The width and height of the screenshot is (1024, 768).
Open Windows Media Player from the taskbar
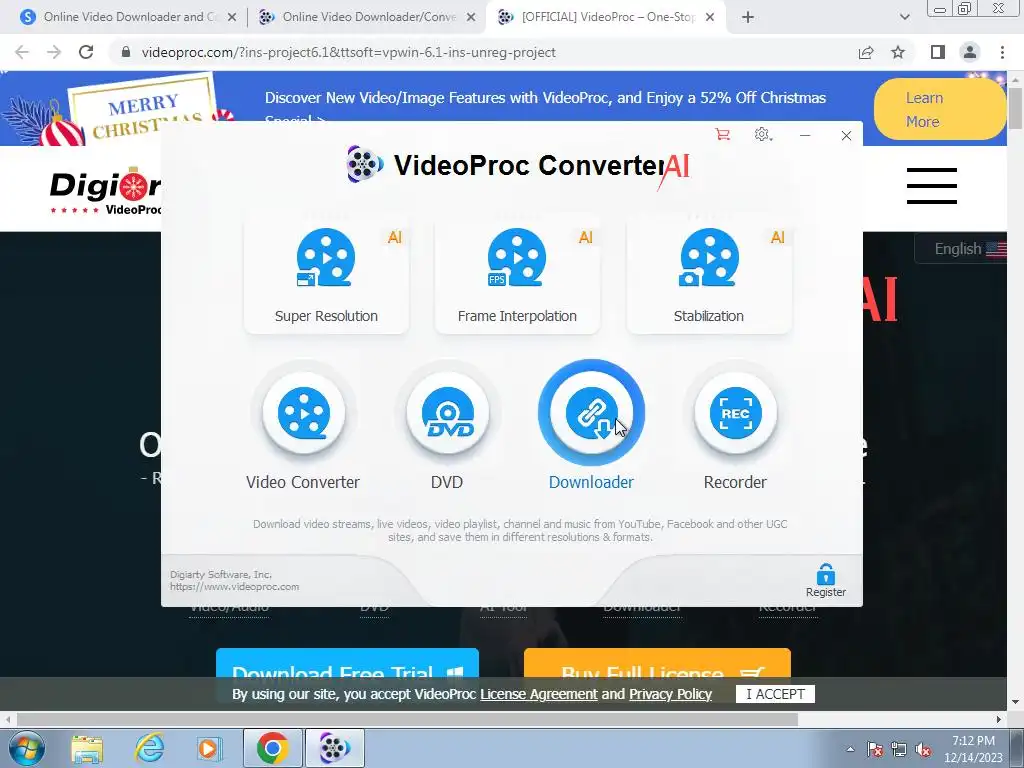click(210, 748)
